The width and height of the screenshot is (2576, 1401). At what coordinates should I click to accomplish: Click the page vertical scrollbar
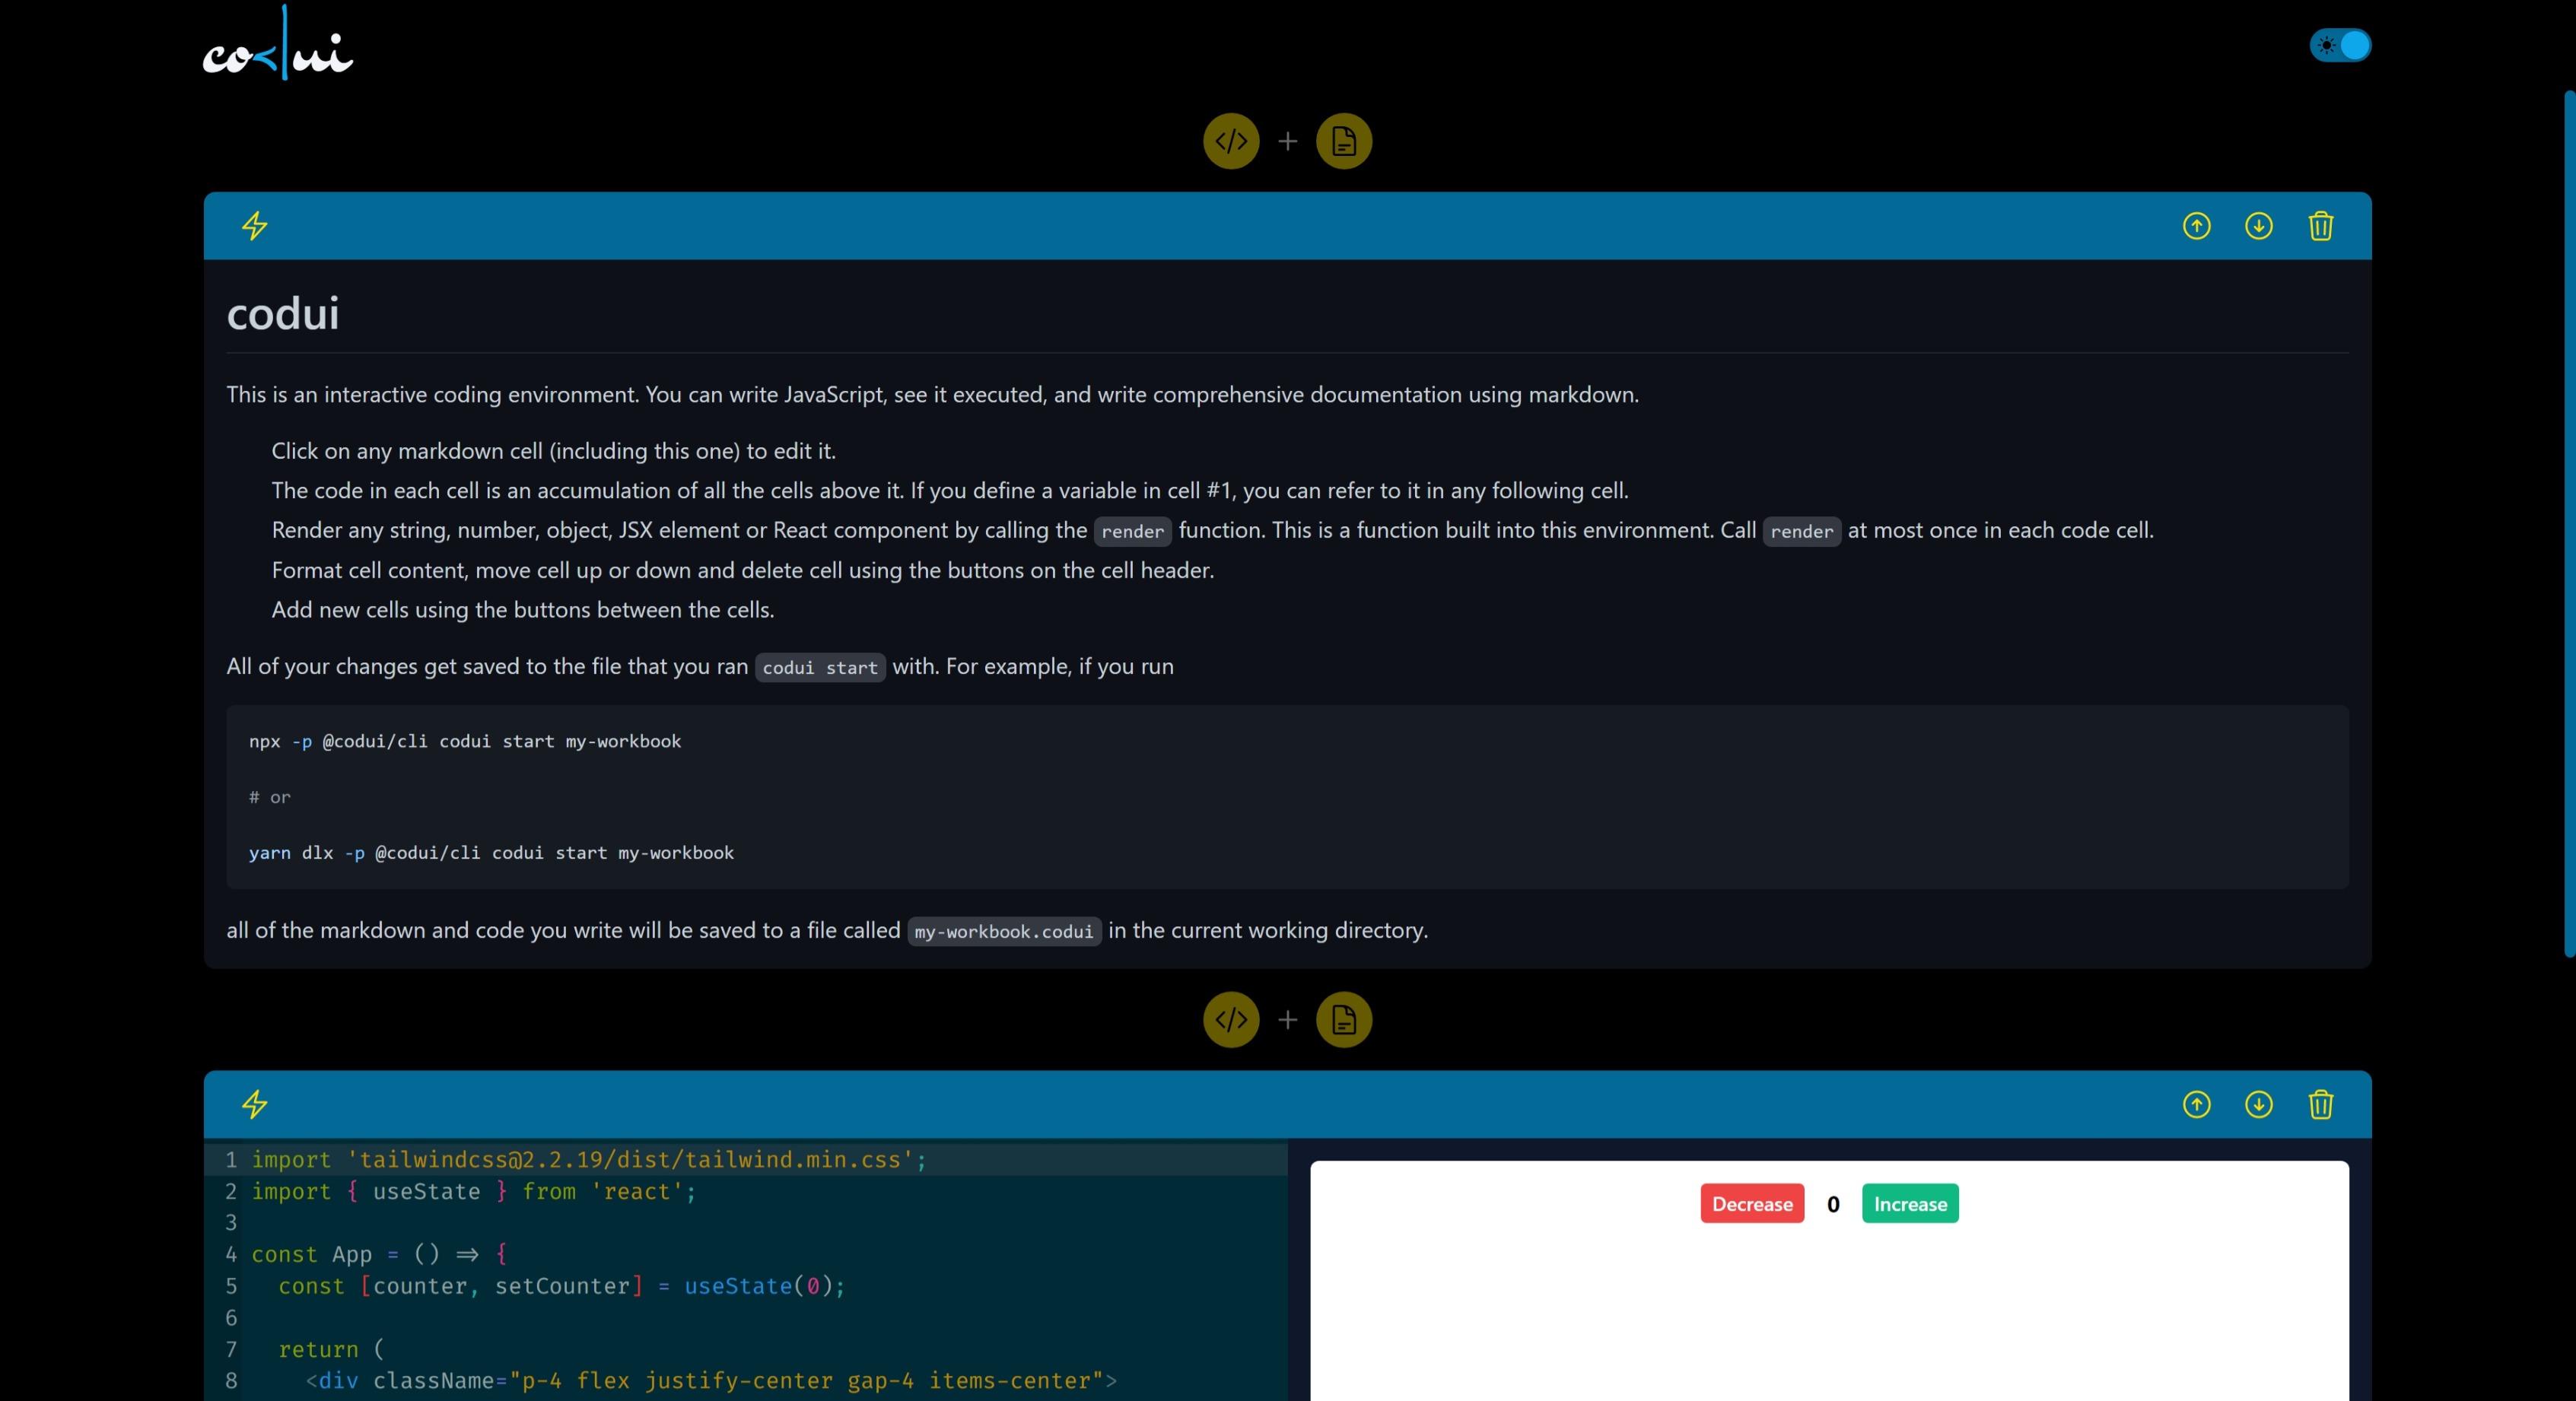point(2568,520)
